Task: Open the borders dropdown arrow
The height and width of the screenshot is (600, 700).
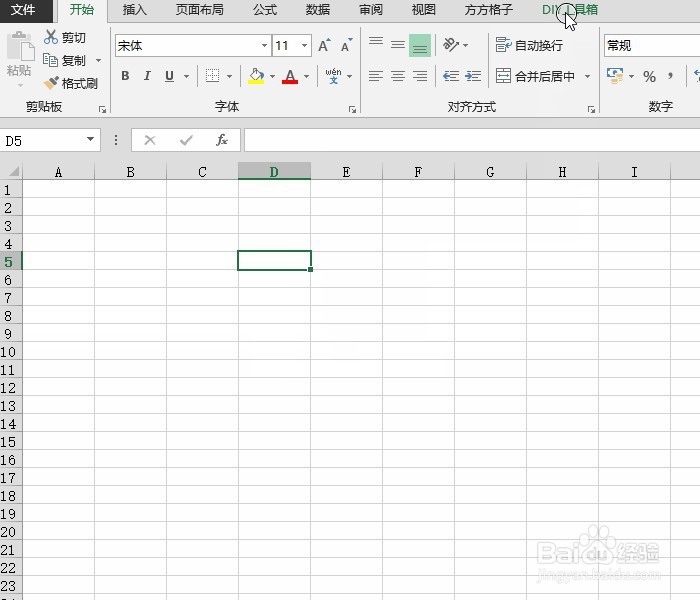Action: click(229, 76)
